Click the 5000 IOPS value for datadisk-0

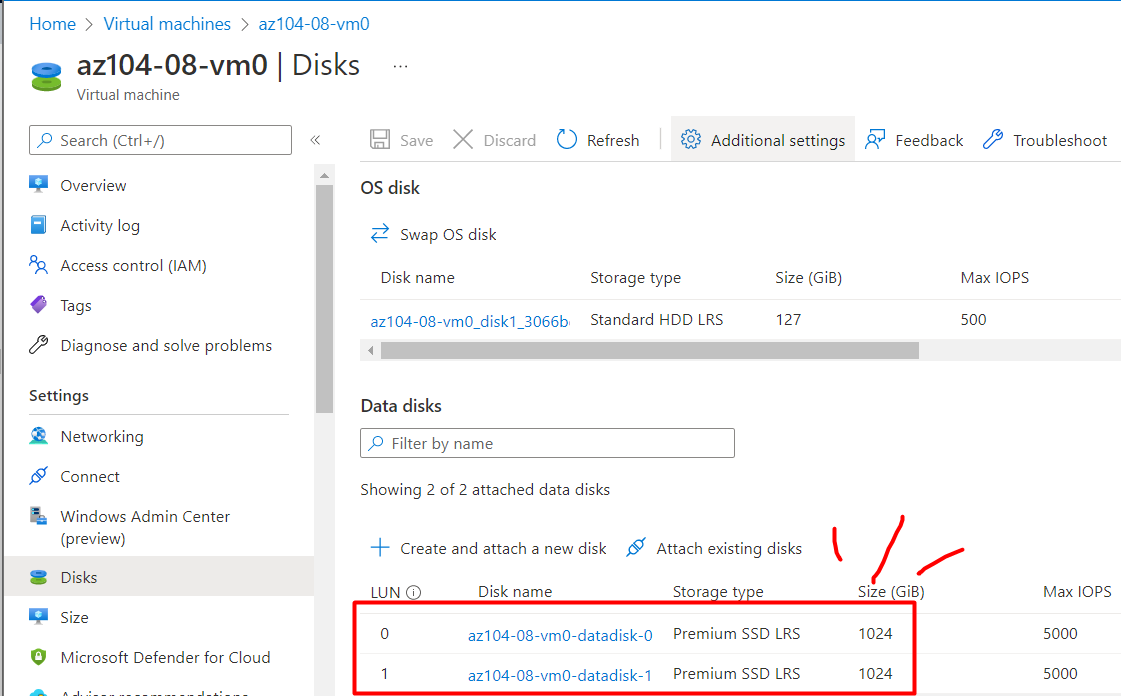coord(1060,634)
